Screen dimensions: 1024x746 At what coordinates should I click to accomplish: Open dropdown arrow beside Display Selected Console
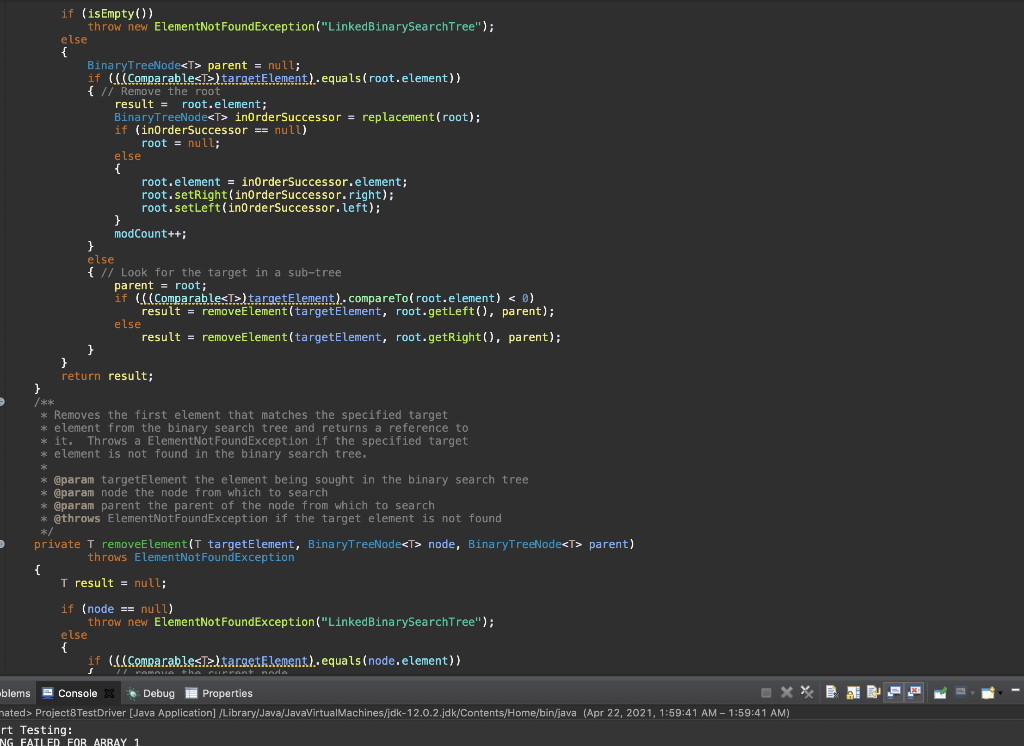(x=972, y=693)
